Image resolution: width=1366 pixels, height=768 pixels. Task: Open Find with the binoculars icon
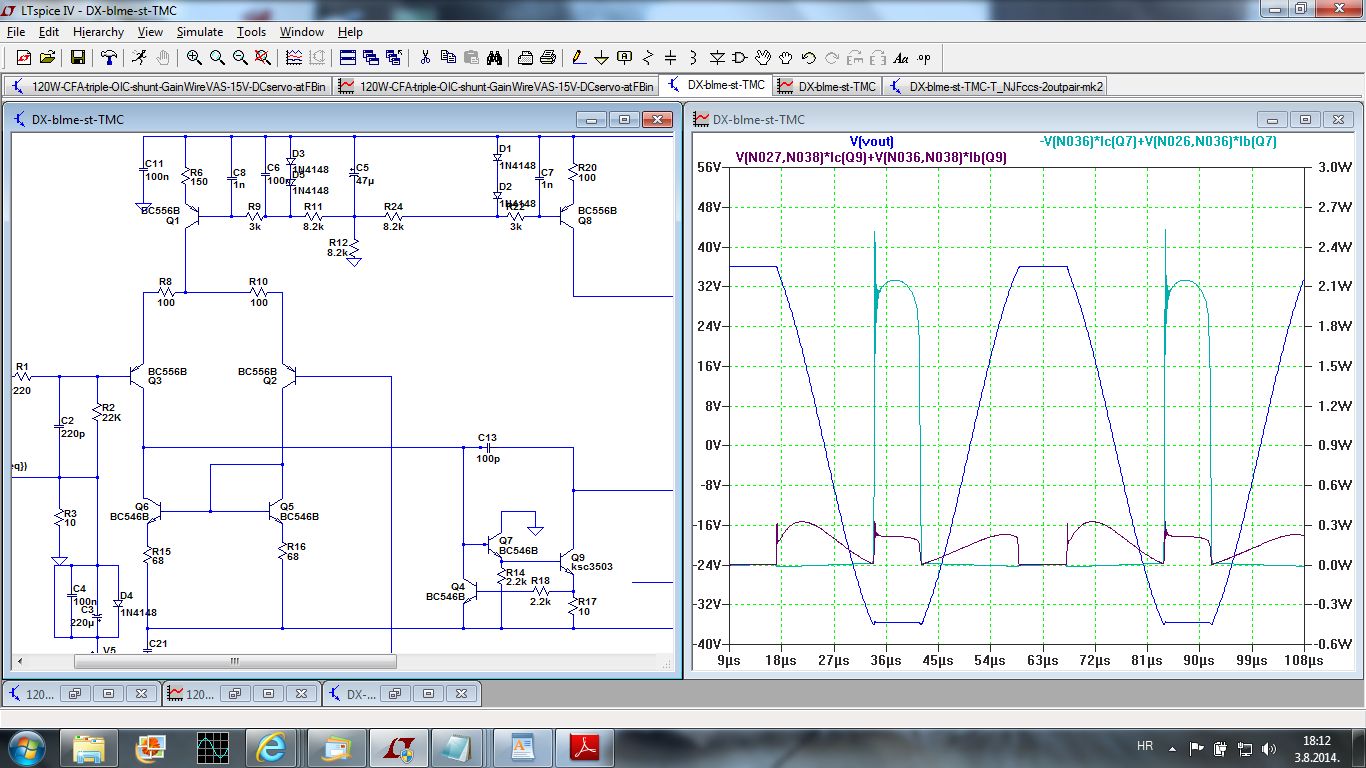click(x=494, y=57)
